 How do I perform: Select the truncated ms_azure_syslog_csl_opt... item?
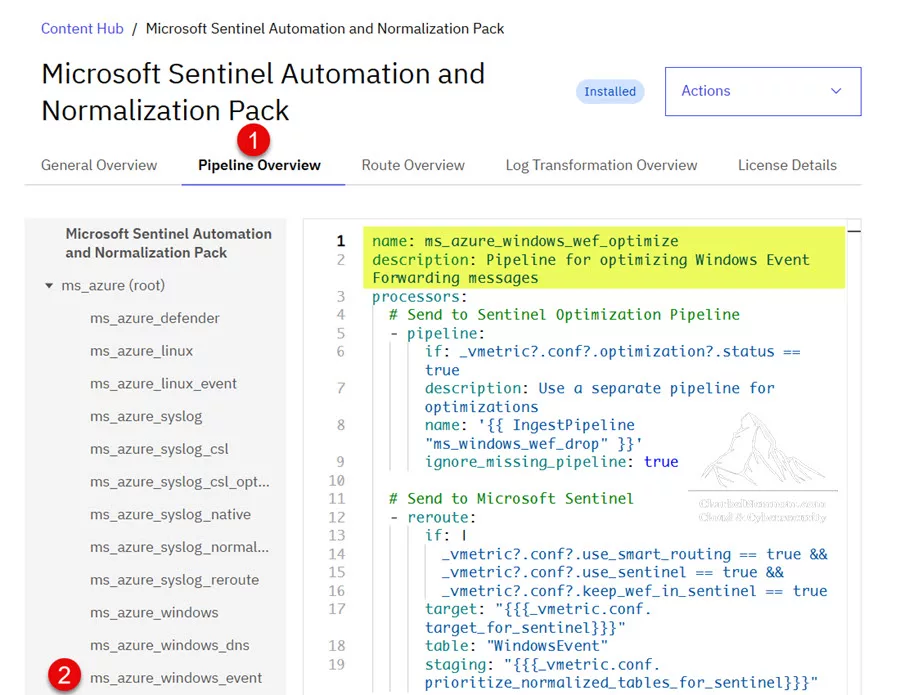click(x=180, y=482)
